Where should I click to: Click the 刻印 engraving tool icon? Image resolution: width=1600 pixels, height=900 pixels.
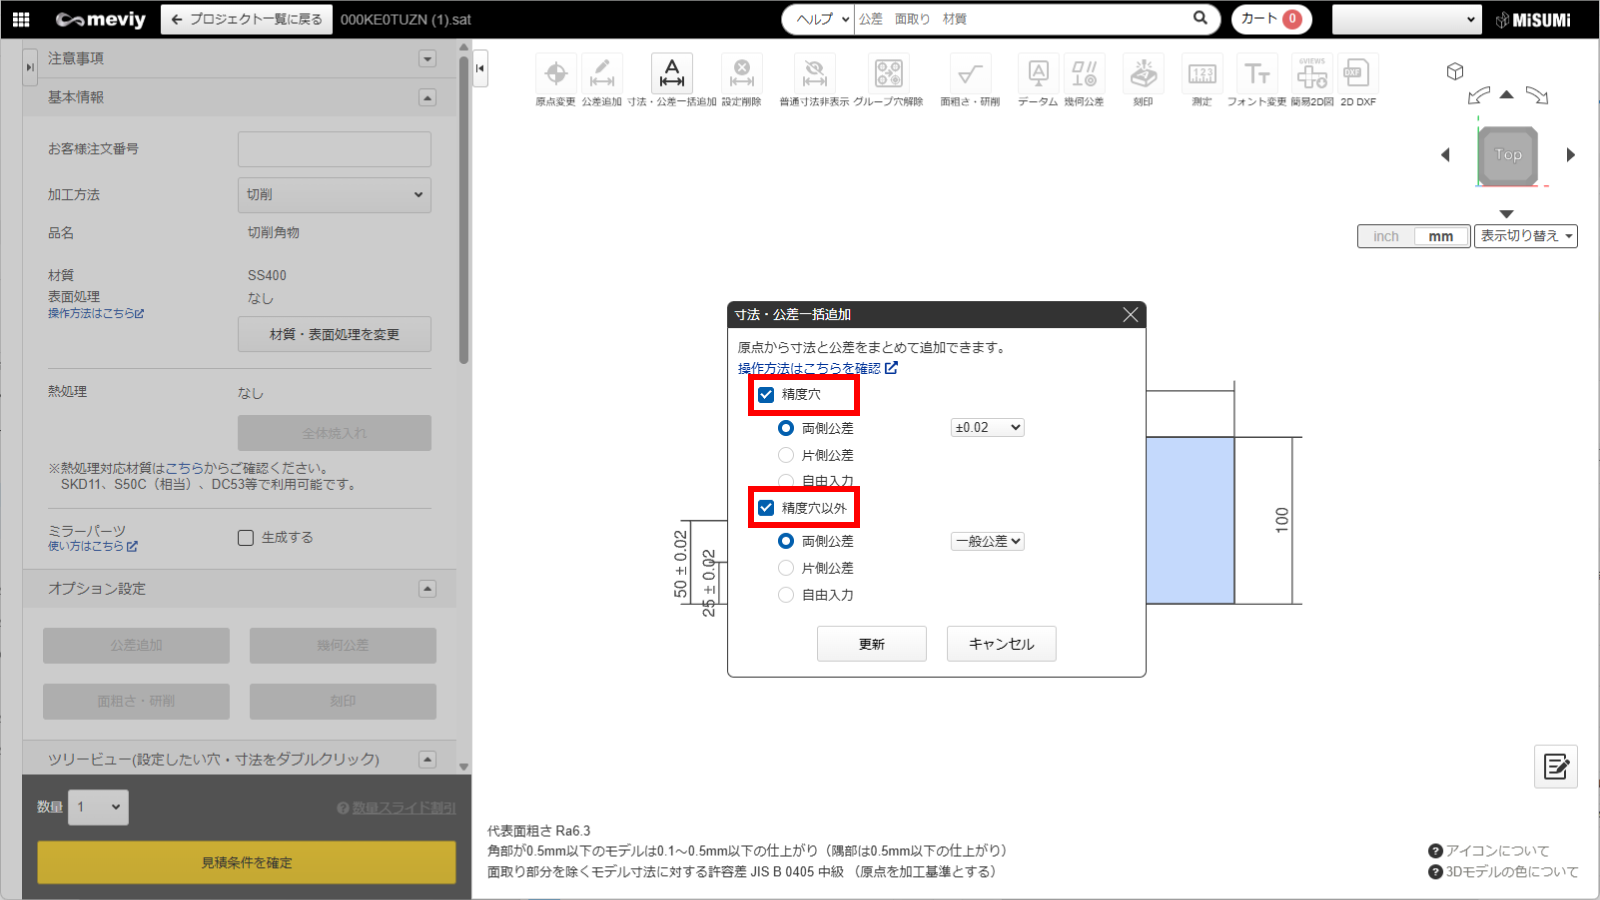pos(1143,75)
